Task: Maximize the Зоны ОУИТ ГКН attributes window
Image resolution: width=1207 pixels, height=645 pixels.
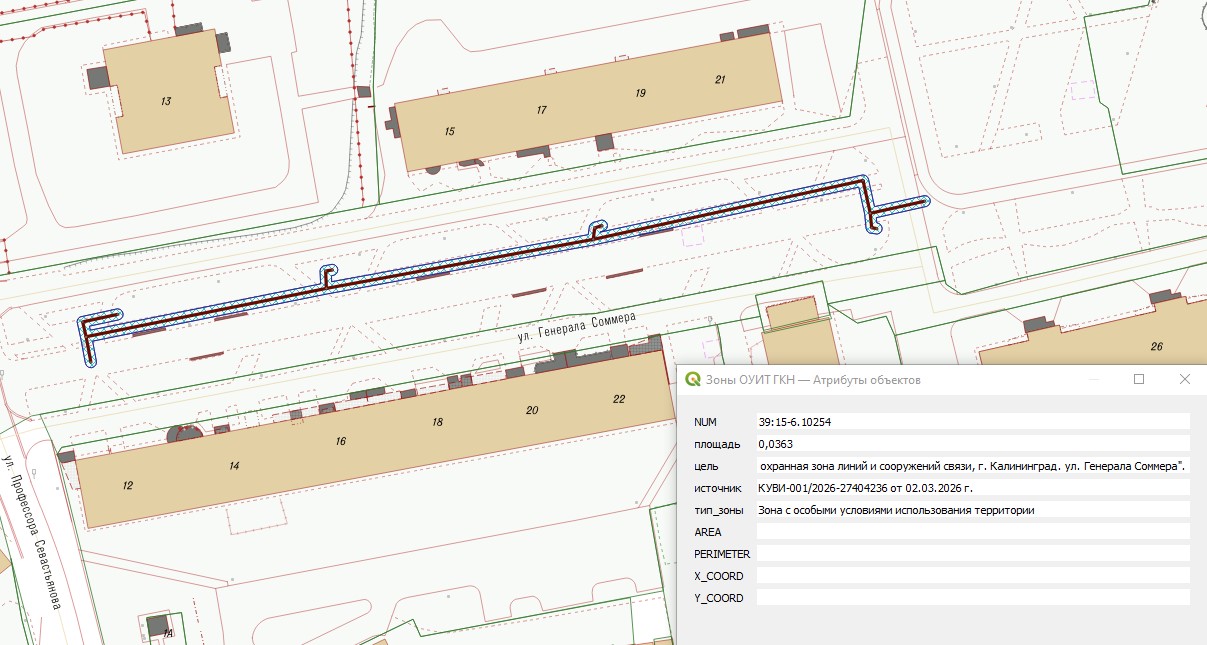Action: 1138,380
